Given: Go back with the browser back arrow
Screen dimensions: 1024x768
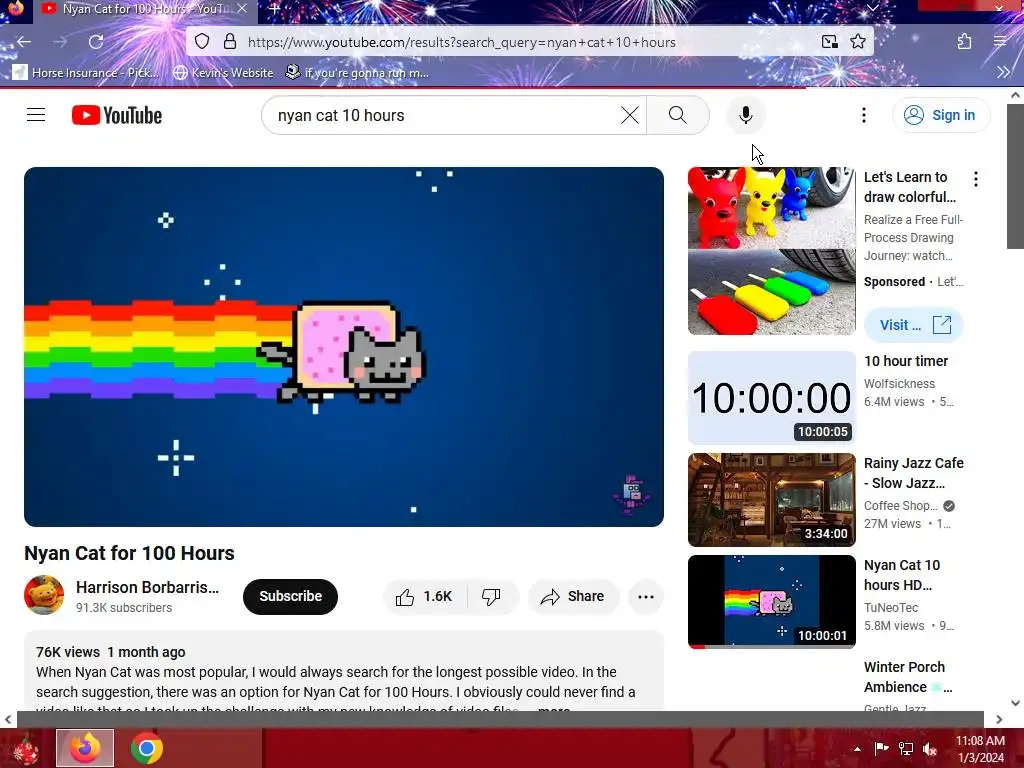Looking at the screenshot, I should 24,42.
